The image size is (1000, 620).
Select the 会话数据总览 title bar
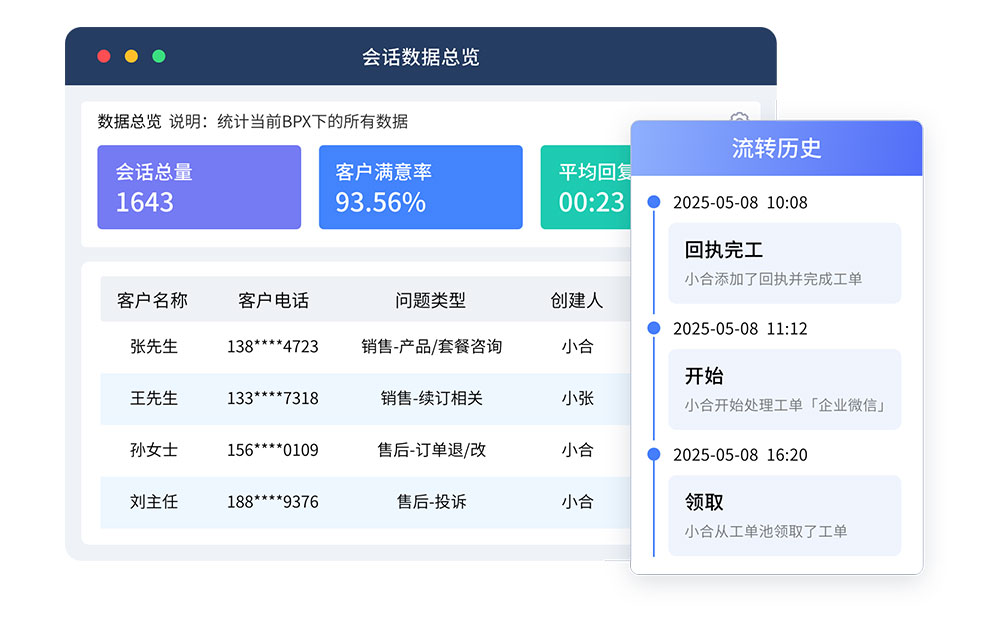click(x=420, y=57)
